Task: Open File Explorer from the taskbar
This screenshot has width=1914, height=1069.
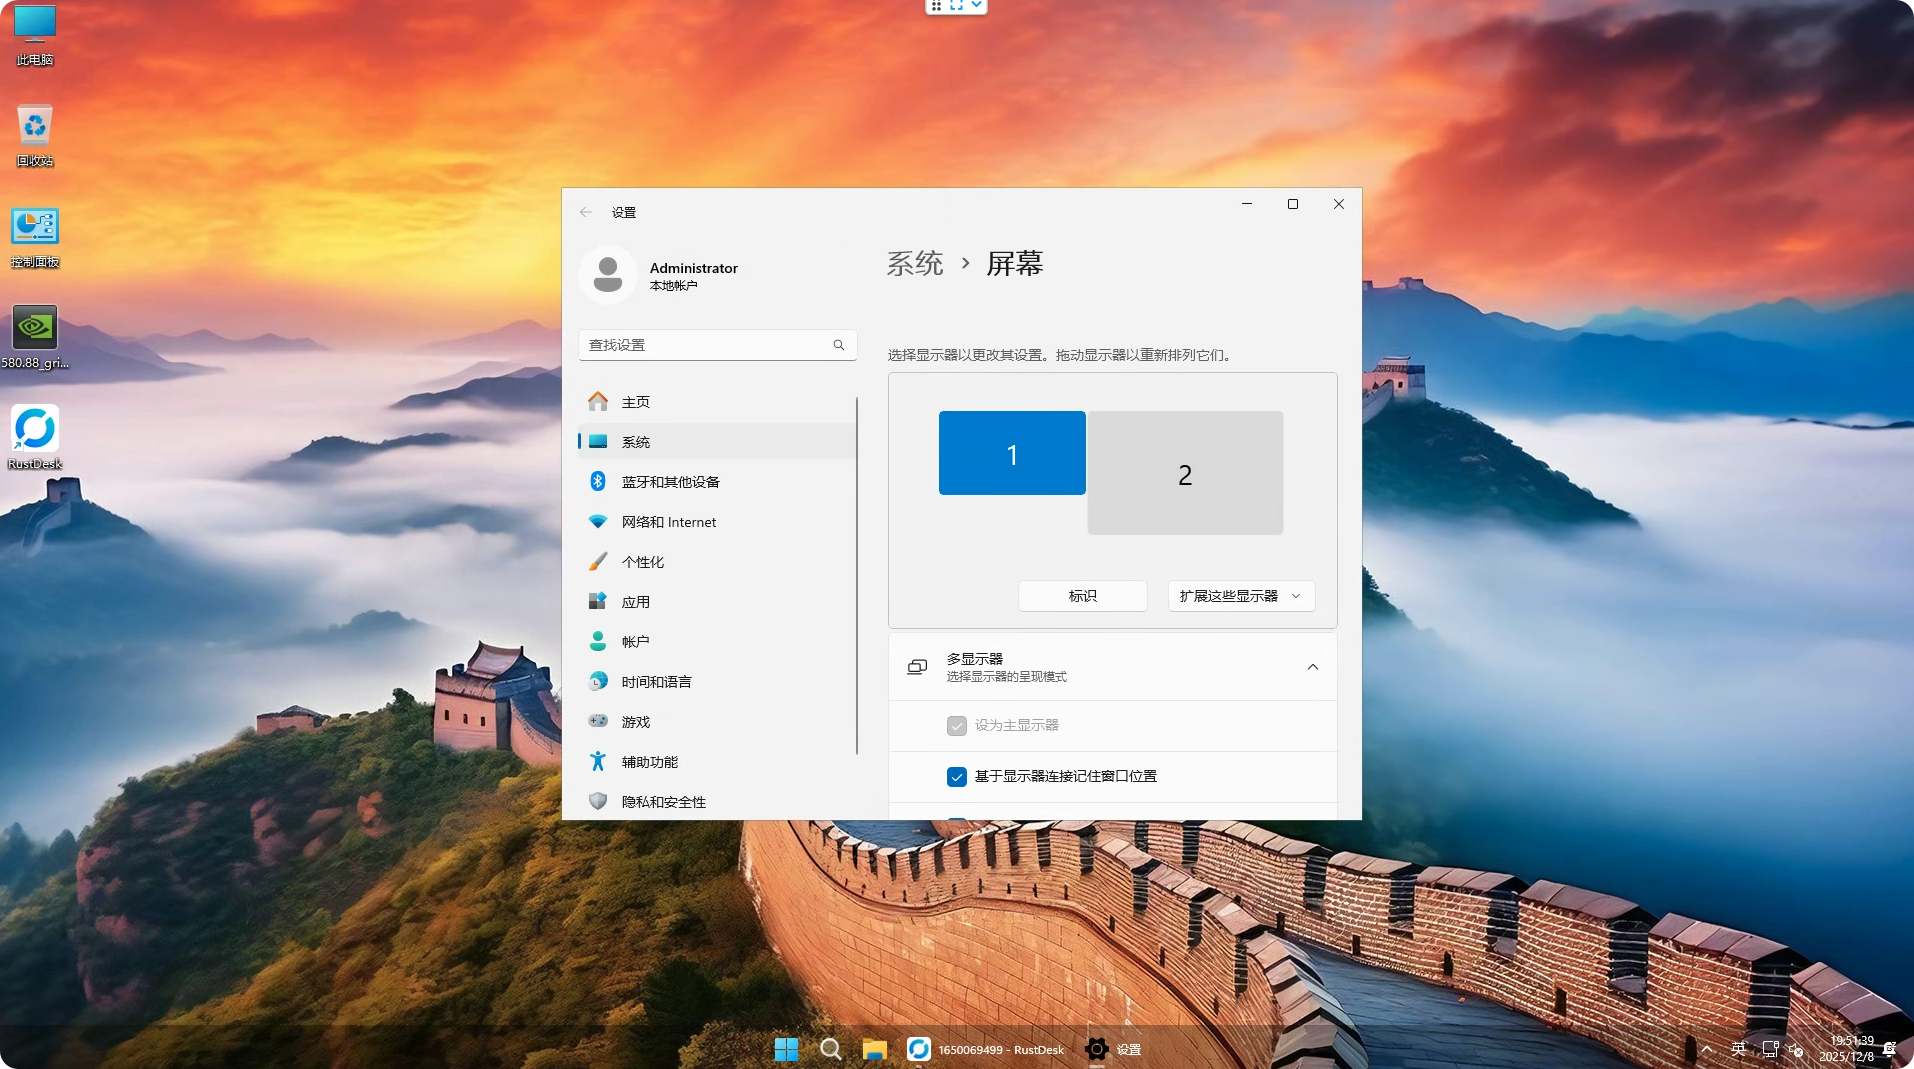Action: click(x=874, y=1049)
